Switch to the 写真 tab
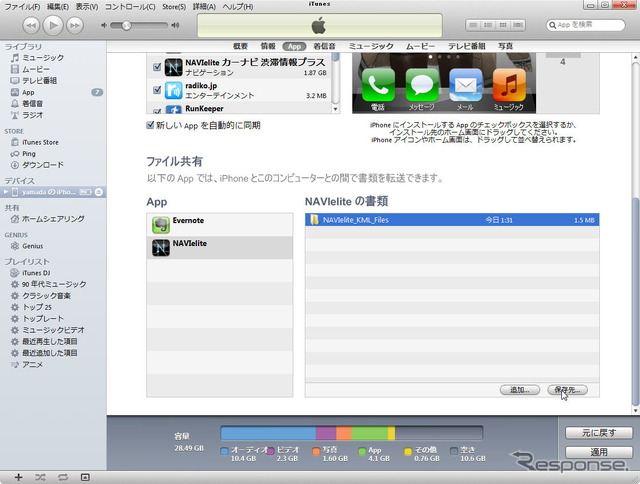The width and height of the screenshot is (640, 484). coord(505,47)
